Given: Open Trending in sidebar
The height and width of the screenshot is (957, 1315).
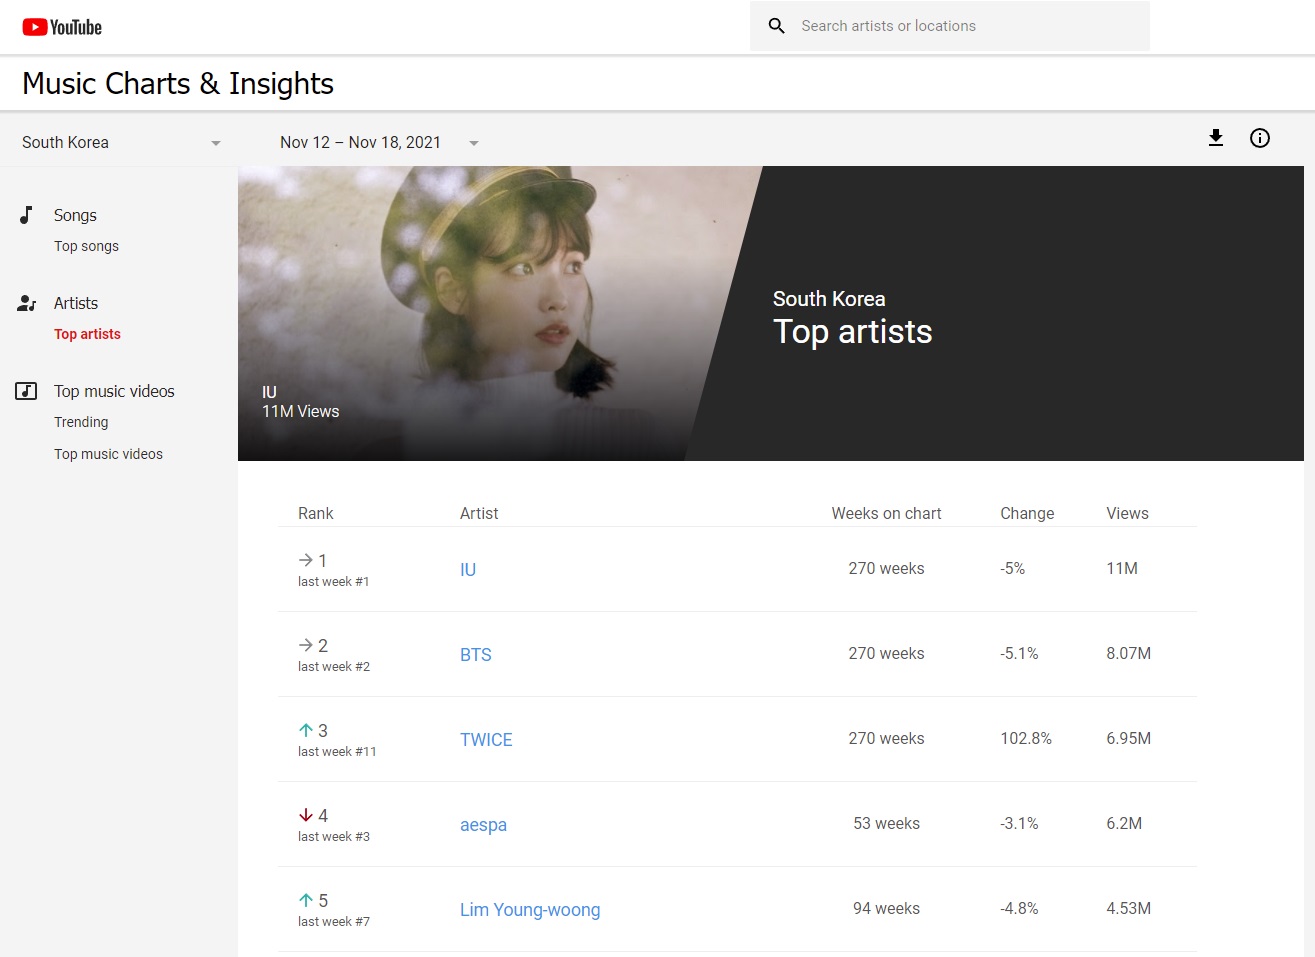Looking at the screenshot, I should (x=81, y=422).
